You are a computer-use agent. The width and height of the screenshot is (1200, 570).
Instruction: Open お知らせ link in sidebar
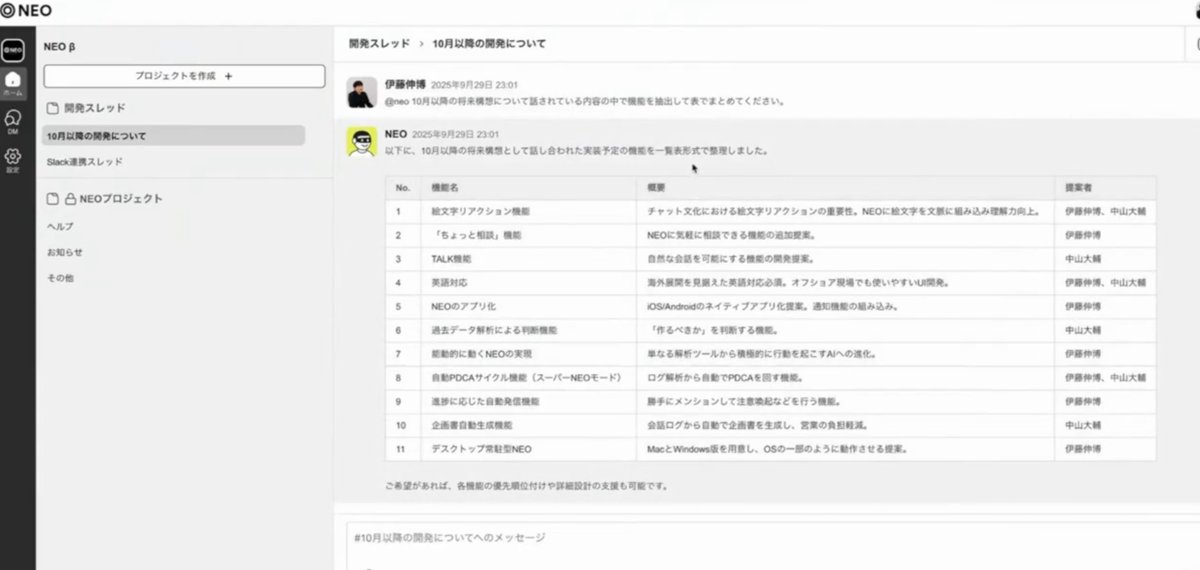pos(65,252)
